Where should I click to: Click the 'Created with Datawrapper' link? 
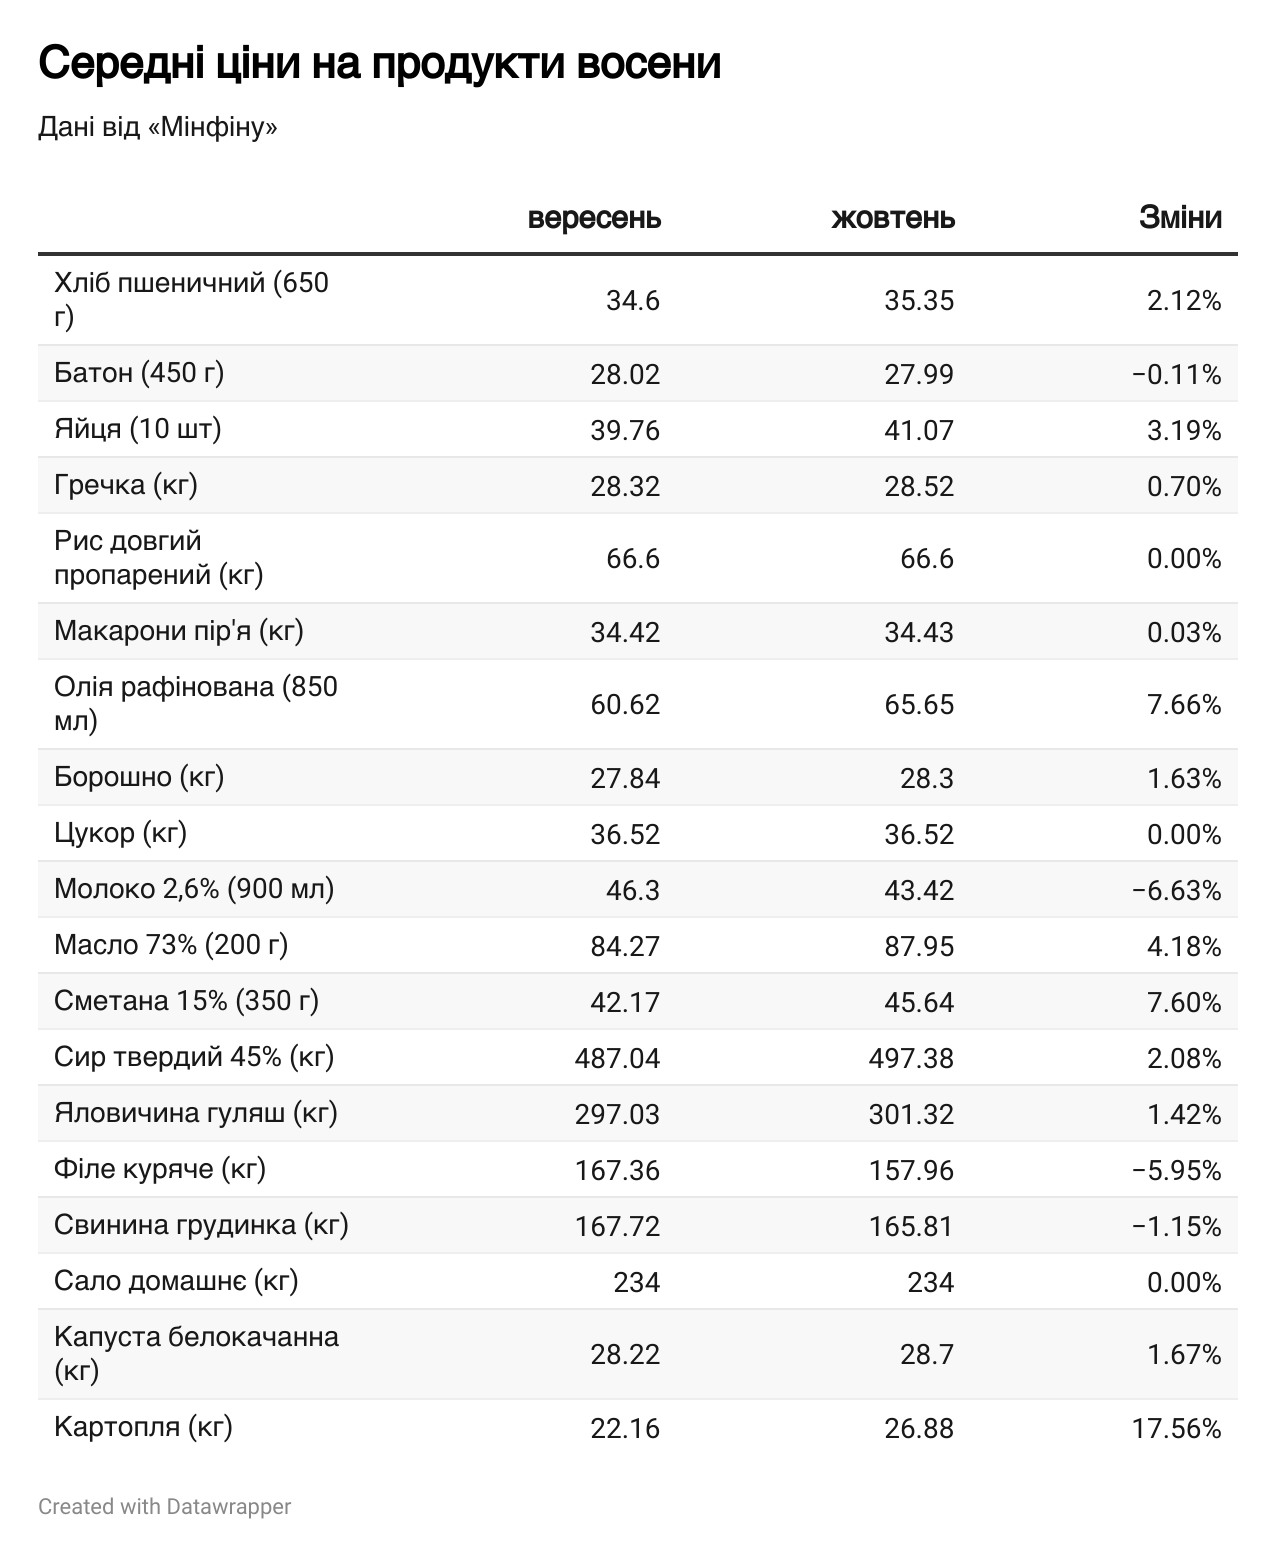click(165, 1506)
